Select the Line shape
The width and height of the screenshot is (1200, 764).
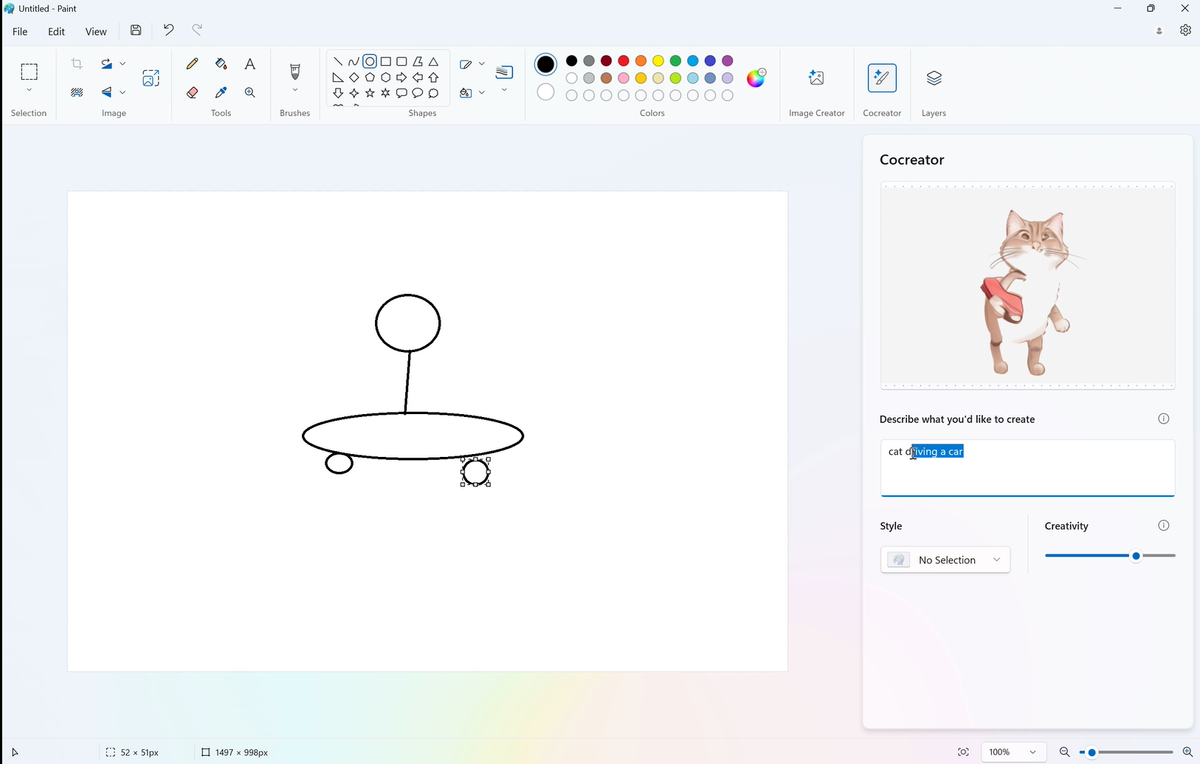[x=338, y=62]
